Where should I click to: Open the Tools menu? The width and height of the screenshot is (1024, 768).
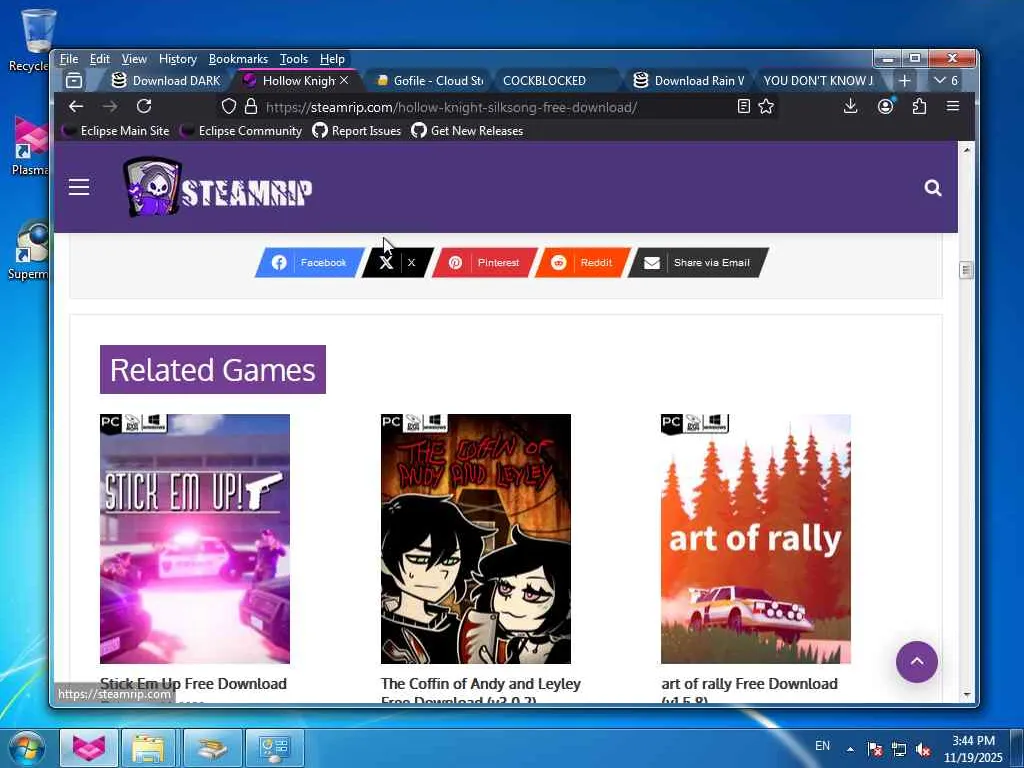click(x=294, y=59)
